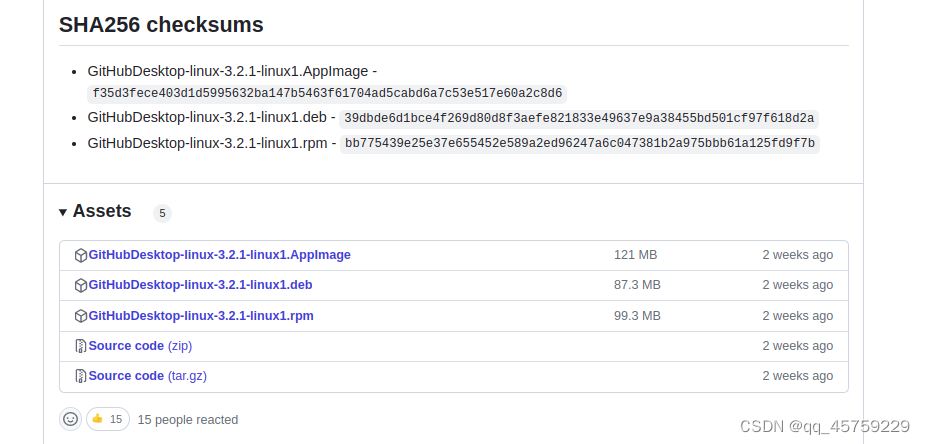Open GitHubDesktop-linux-3.2.1-linux1.AppImage download link
The height and width of the screenshot is (444, 925).
(219, 255)
